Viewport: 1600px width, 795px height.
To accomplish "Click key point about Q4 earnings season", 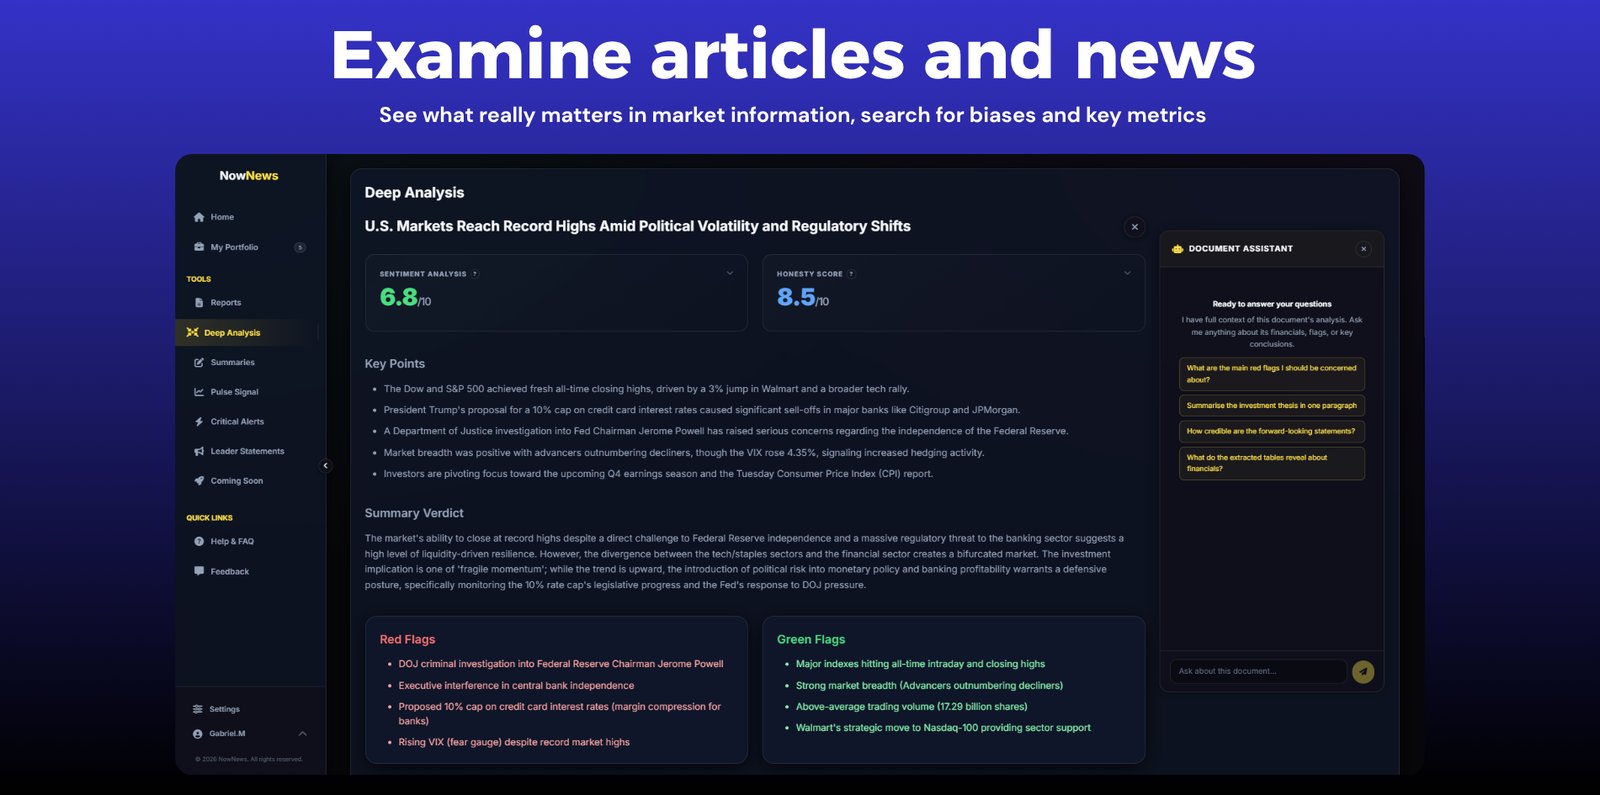I will [658, 474].
